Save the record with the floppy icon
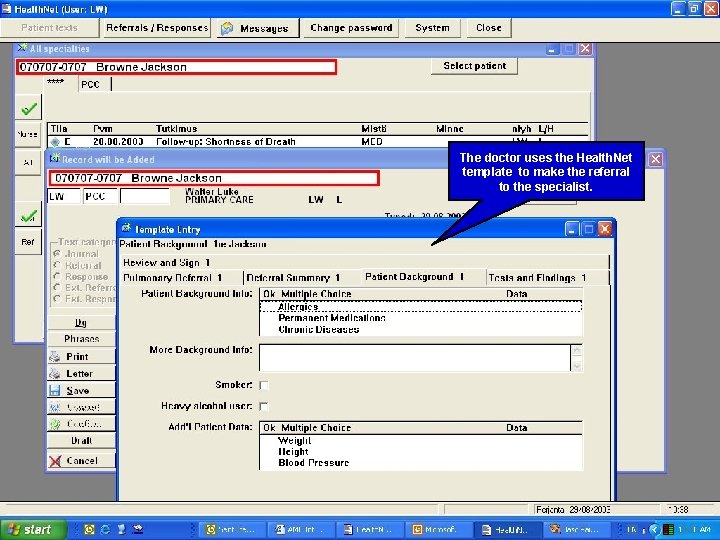 81,390
